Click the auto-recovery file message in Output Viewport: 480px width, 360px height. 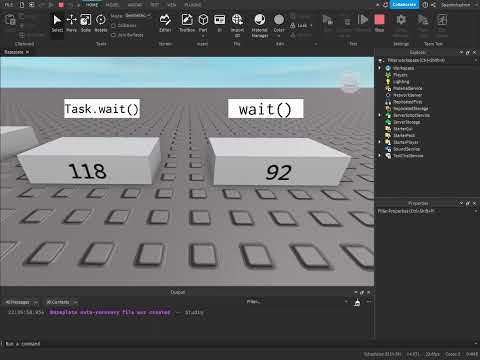[110, 312]
